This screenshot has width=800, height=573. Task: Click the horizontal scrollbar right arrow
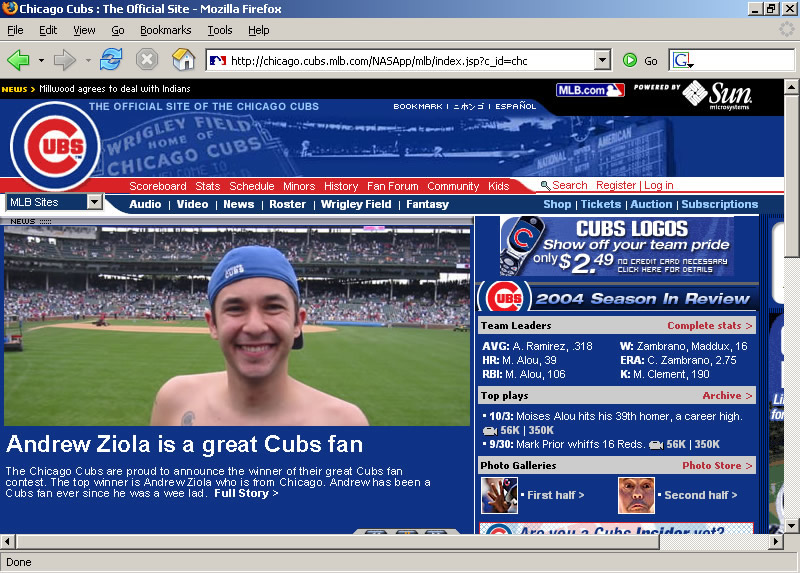[776, 541]
